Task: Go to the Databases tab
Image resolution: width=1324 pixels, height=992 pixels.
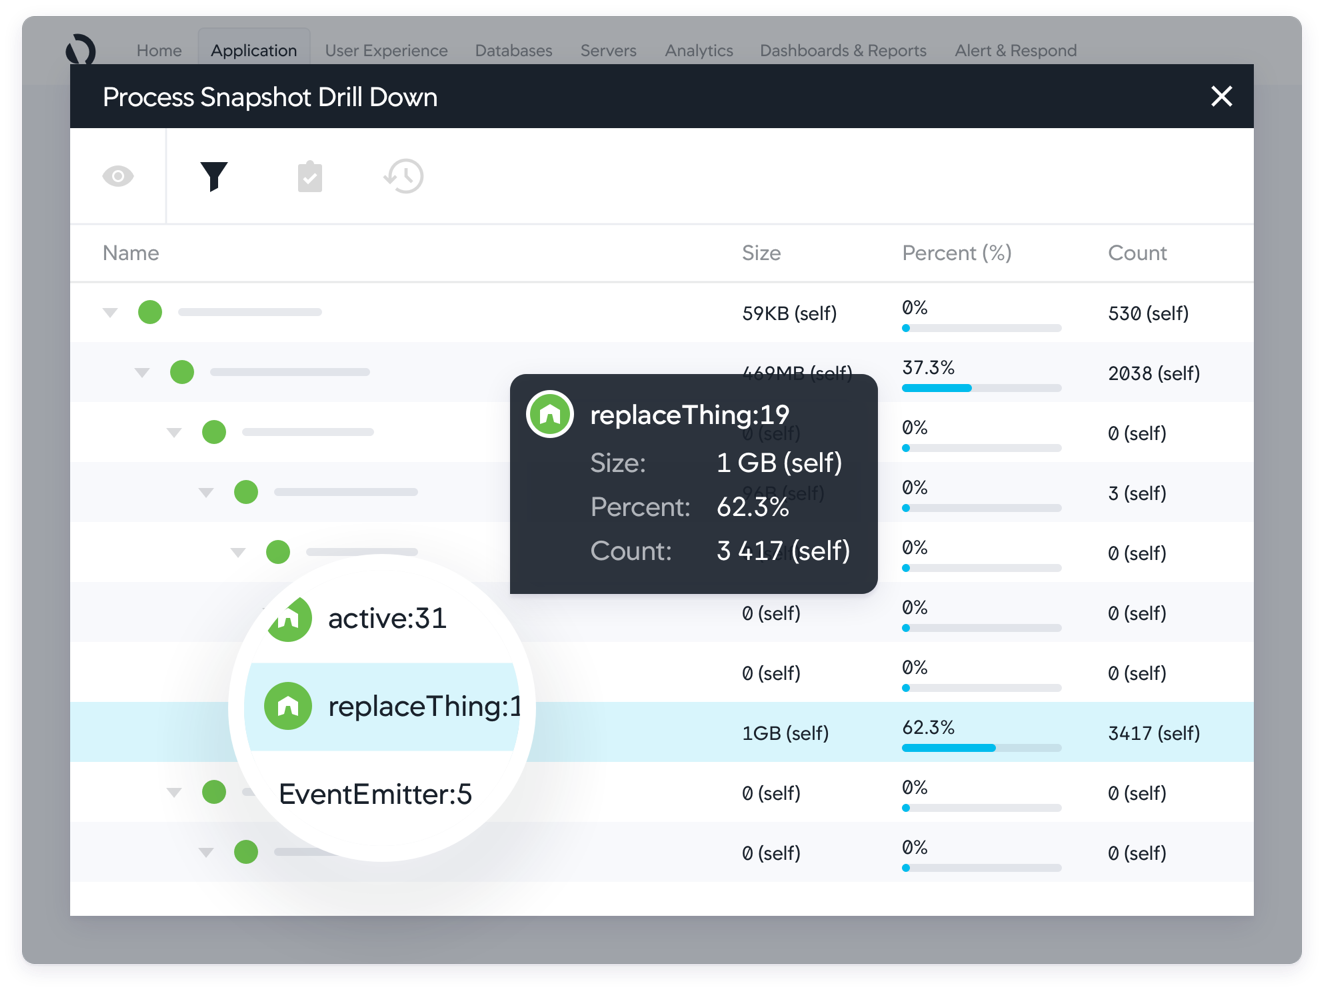Action: click(513, 50)
